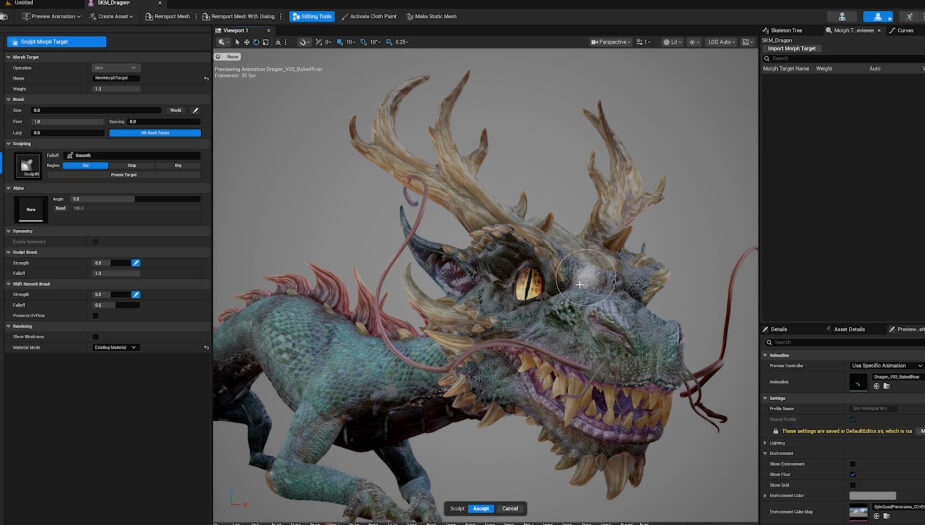This screenshot has height=525, width=925.
Task: Click the Sculpt brush thumbnail icon
Action: point(28,166)
